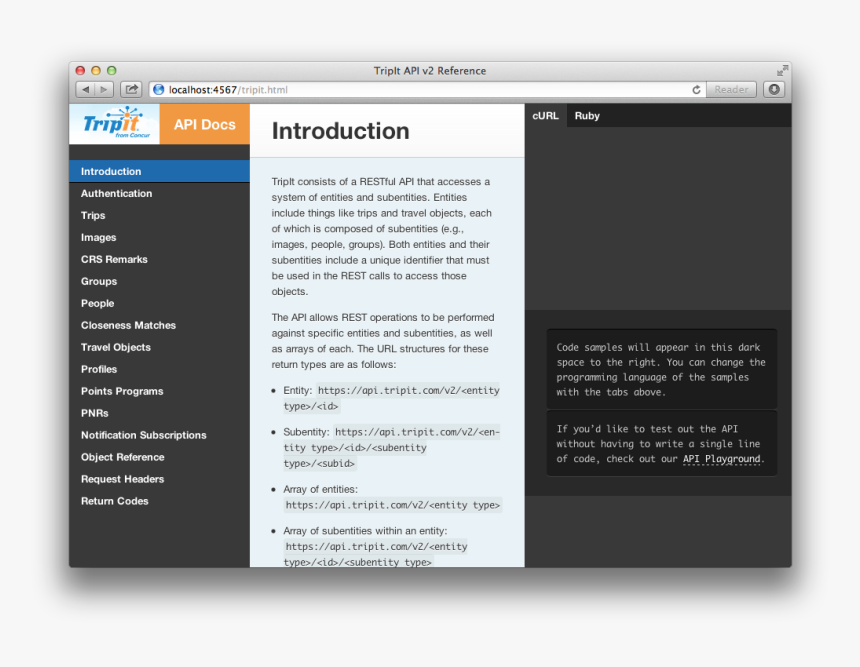The height and width of the screenshot is (667, 860).
Task: Open Closeness Matches in sidebar
Action: click(160, 325)
